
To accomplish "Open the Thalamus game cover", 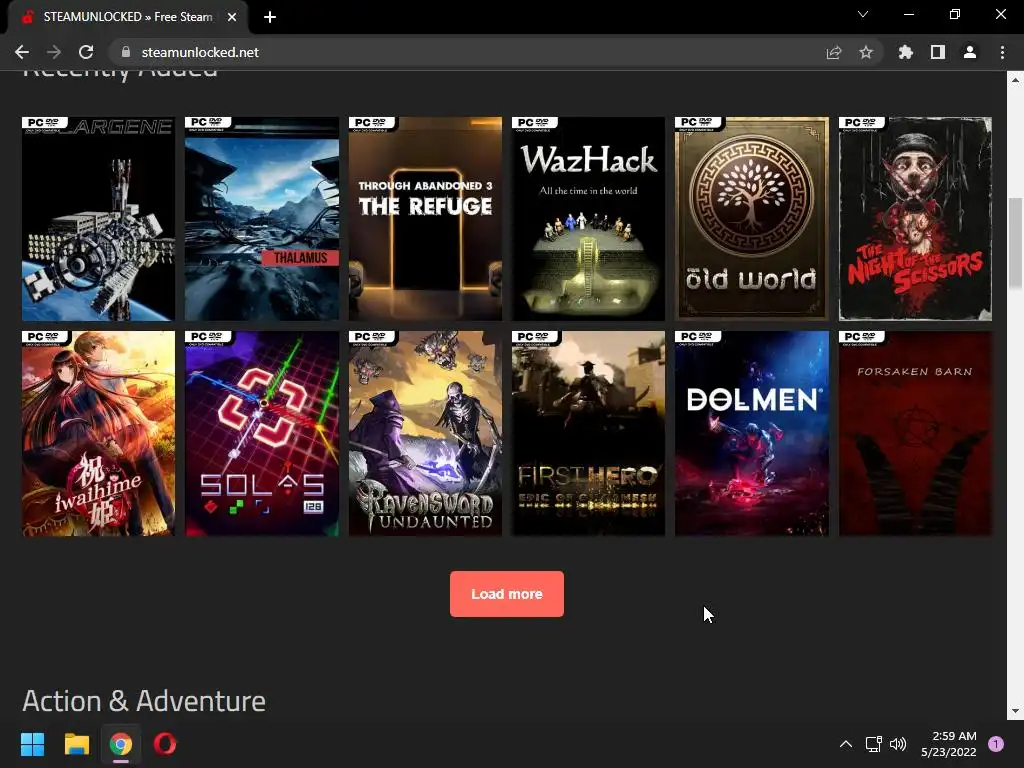I will click(x=262, y=219).
